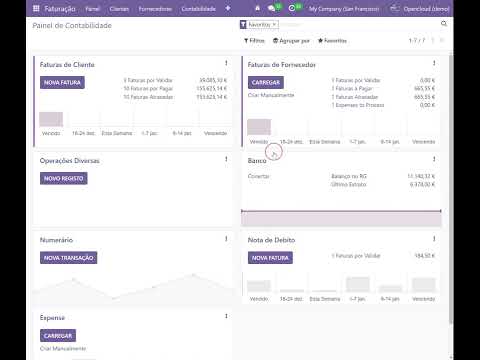Click Faturas Atrasadas in Faturas de Fornecedor
The image size is (480, 360).
click(355, 97)
